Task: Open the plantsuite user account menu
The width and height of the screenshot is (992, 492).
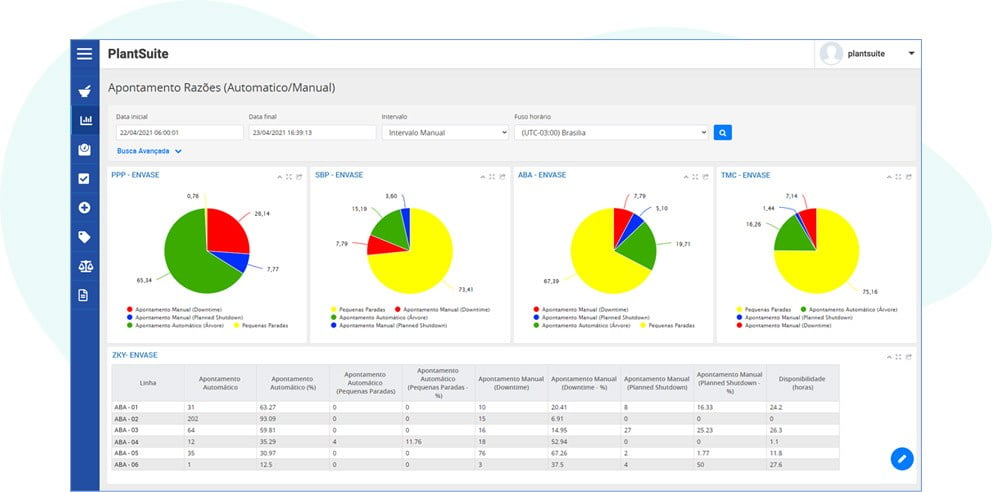Action: [867, 54]
